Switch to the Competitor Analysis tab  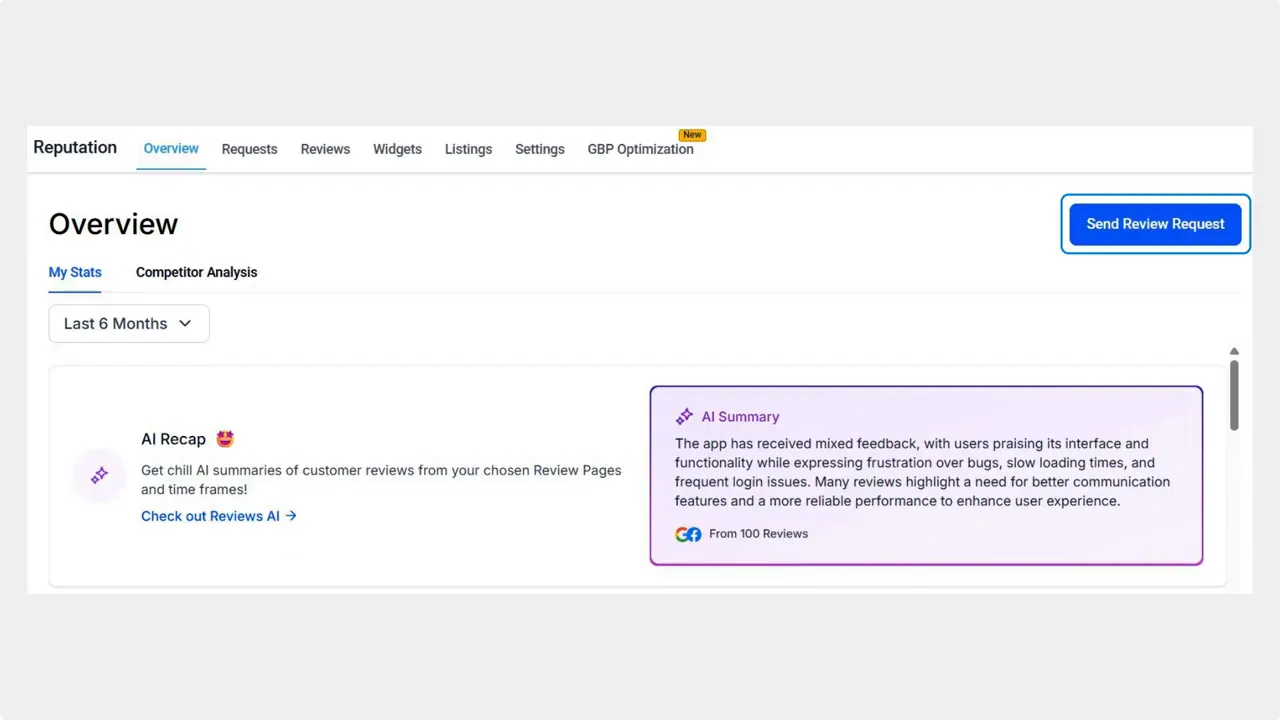tap(196, 272)
